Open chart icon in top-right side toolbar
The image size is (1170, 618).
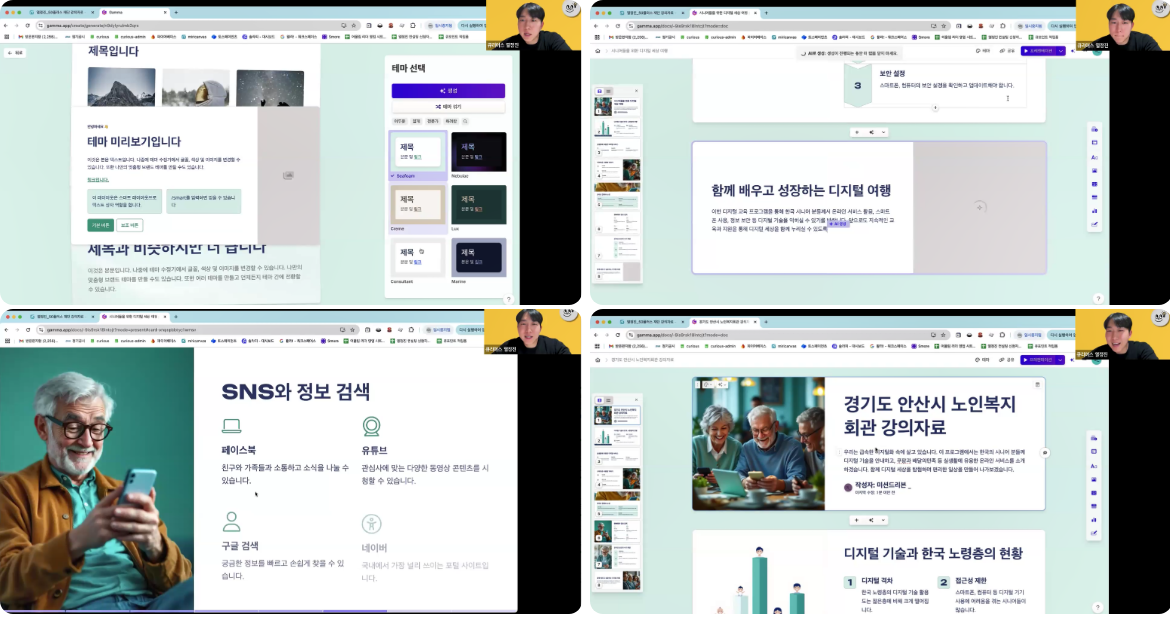(1094, 211)
